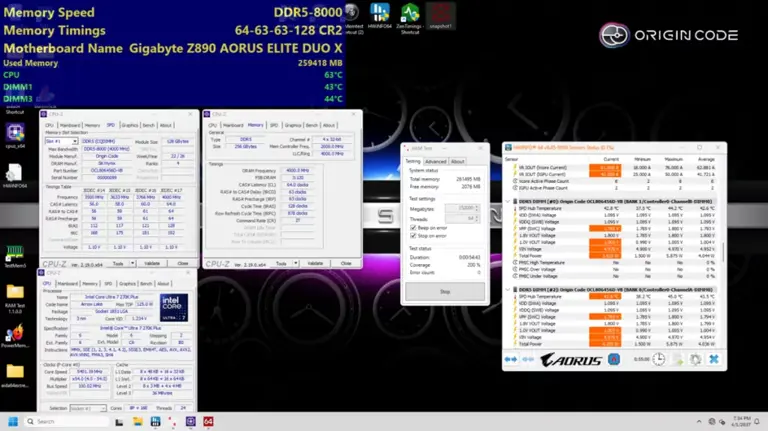Open HWiNFO sensor settings gear
768x431 pixels.
pos(696,359)
